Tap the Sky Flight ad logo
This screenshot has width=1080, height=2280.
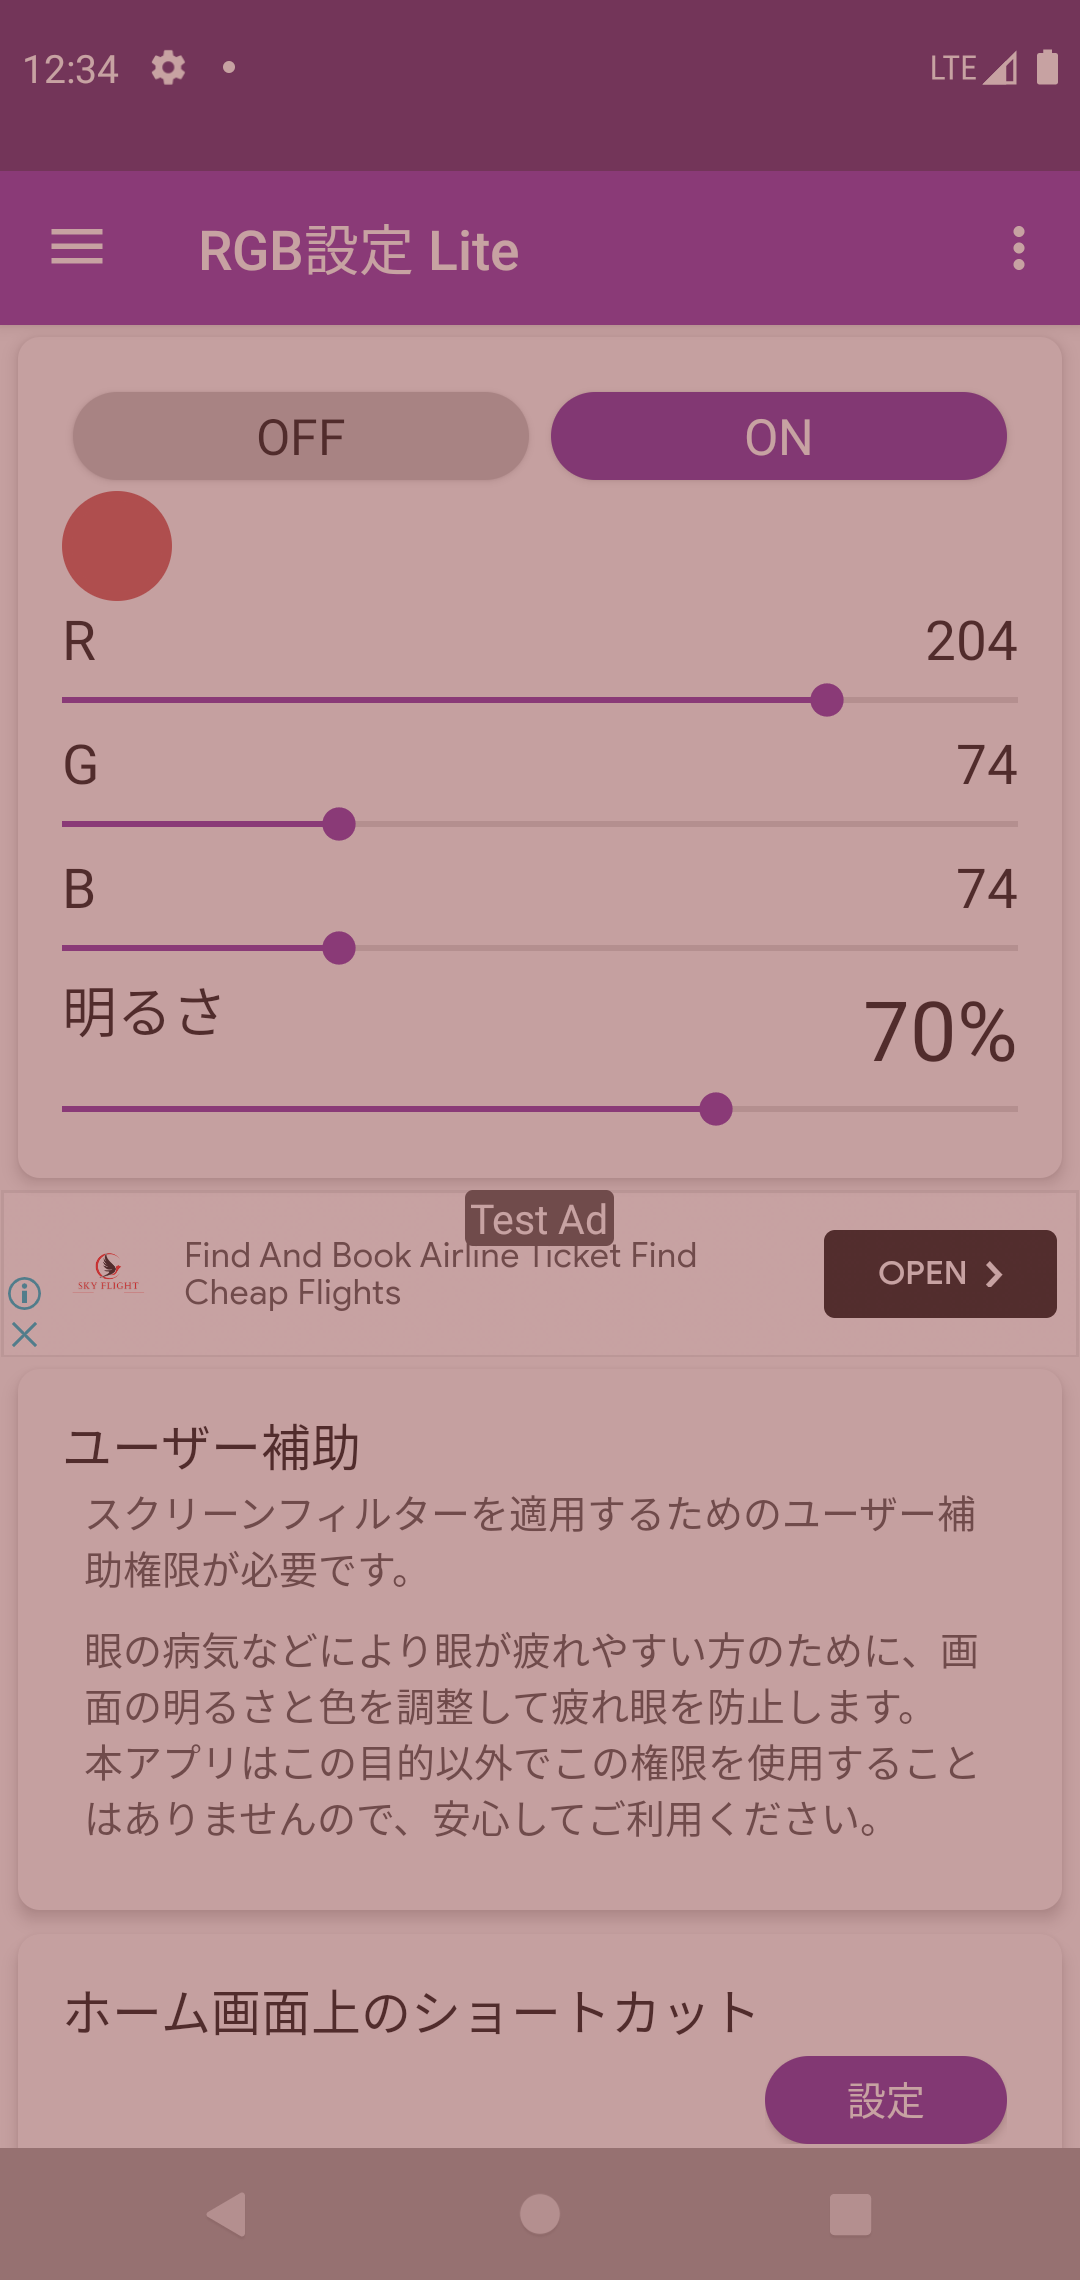click(x=109, y=1273)
